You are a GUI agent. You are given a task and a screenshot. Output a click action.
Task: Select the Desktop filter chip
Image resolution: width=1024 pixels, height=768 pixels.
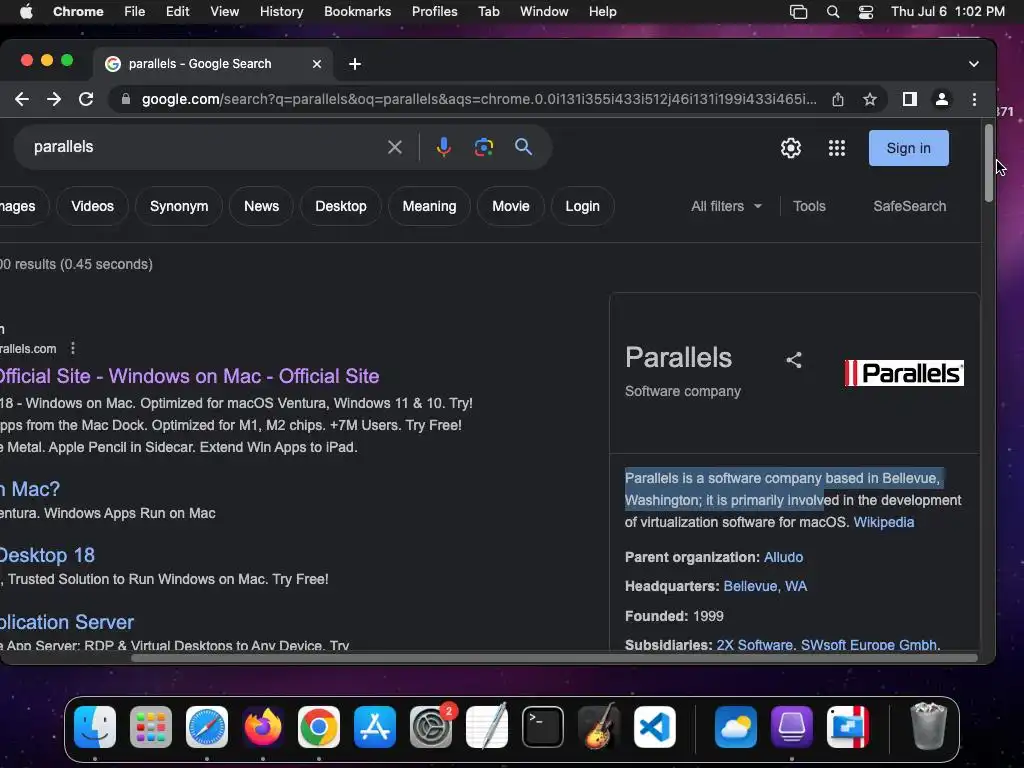[341, 206]
